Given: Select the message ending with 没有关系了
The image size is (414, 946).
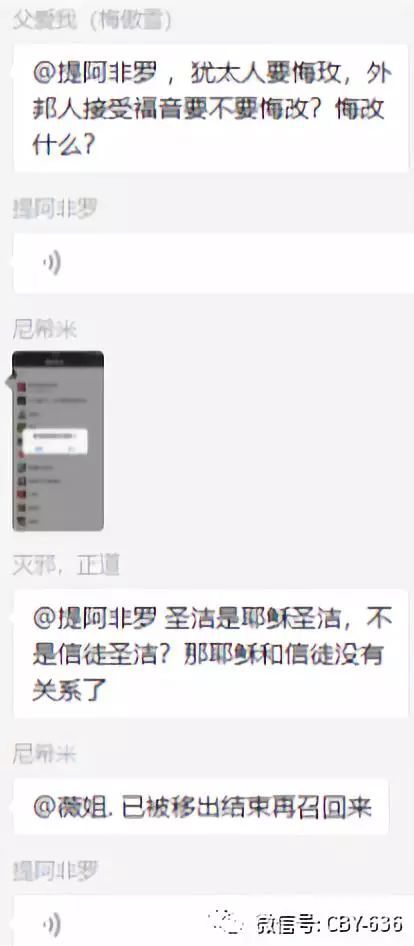Looking at the screenshot, I should 211,654.
